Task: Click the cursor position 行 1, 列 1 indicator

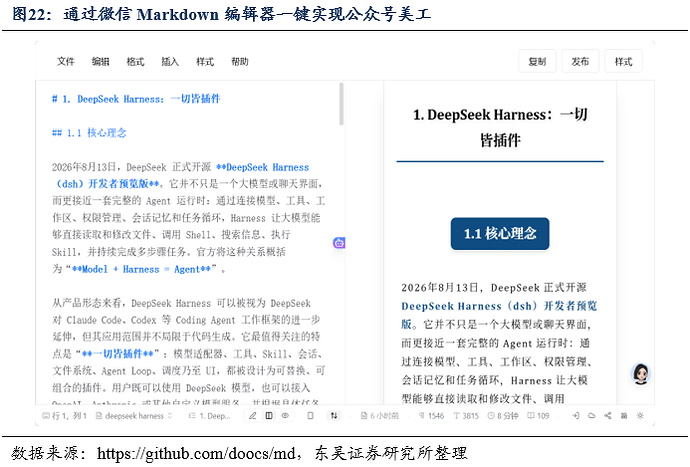Action: click(64, 416)
